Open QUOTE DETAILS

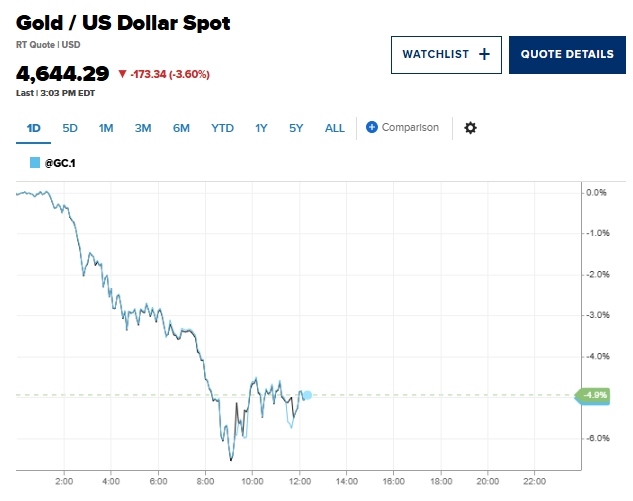point(568,54)
